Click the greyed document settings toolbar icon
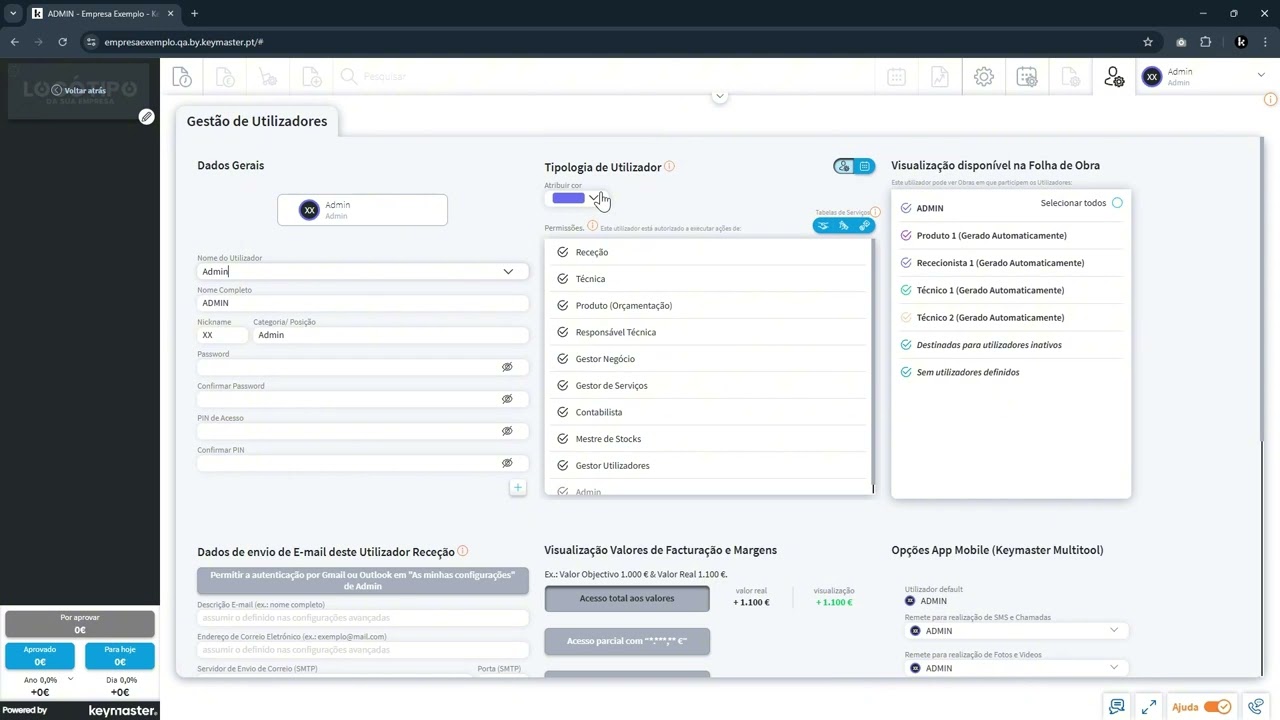Screen dimensions: 1280x720 (1070, 77)
